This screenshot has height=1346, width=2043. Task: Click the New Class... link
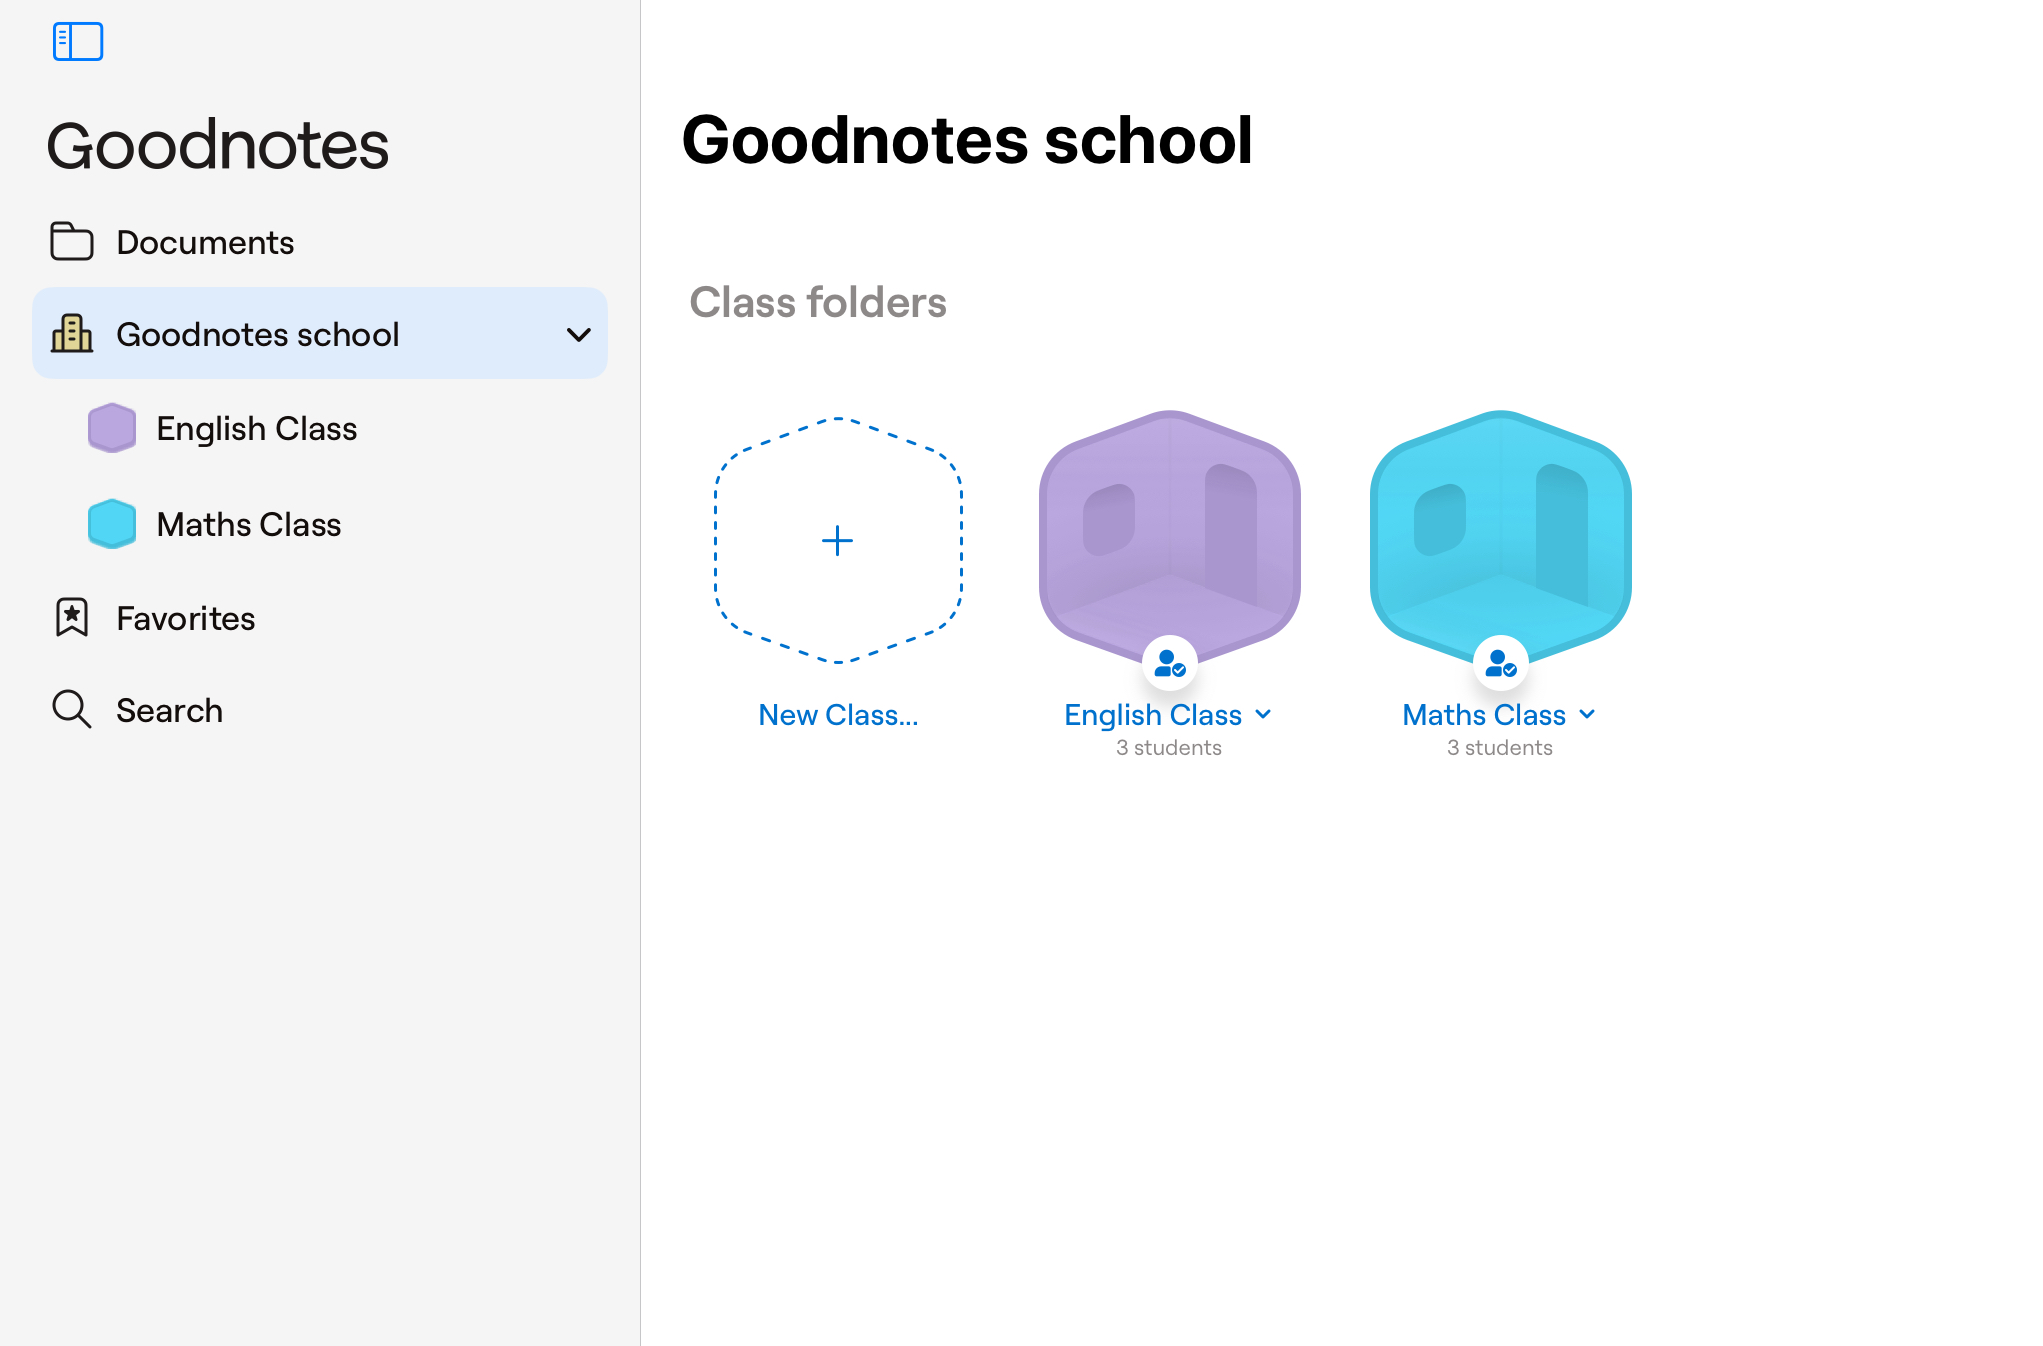point(838,715)
